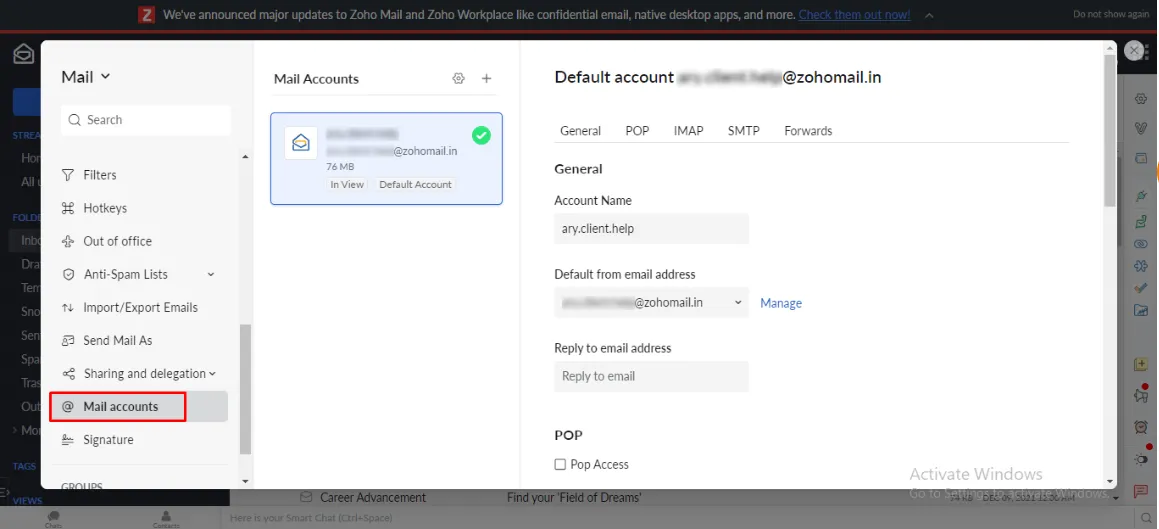Open Hotkeys settings
The width and height of the screenshot is (1159, 529).
[105, 208]
